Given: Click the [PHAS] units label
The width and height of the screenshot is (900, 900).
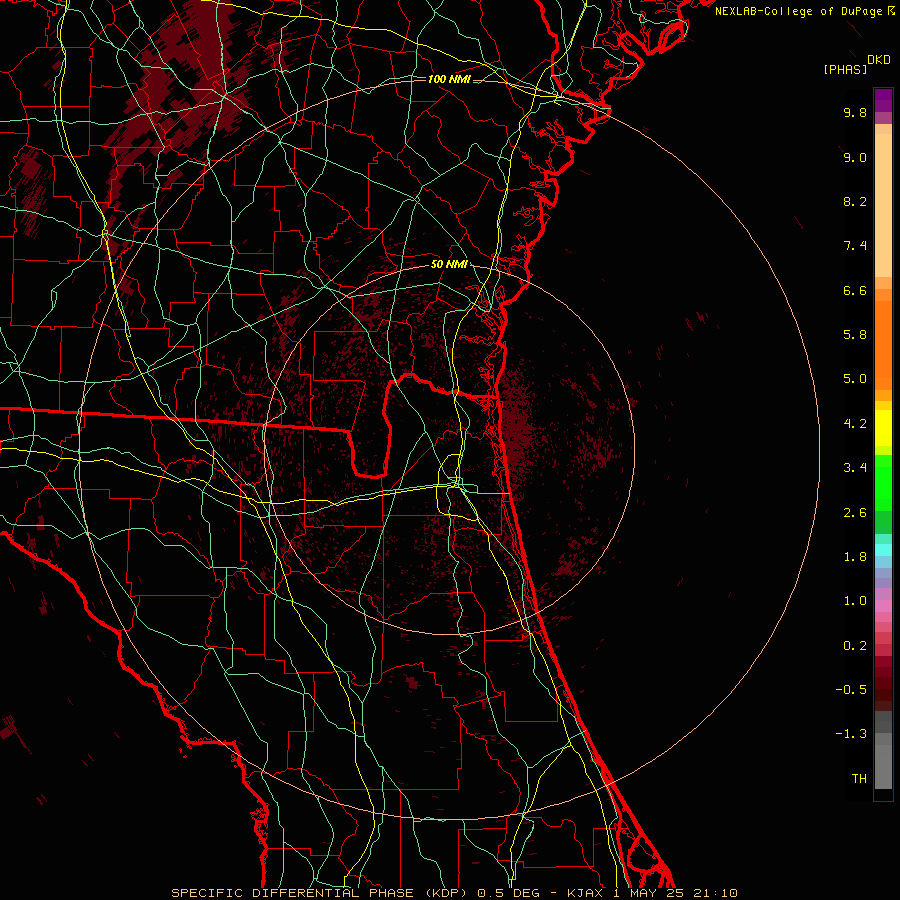Looking at the screenshot, I should coord(845,69).
